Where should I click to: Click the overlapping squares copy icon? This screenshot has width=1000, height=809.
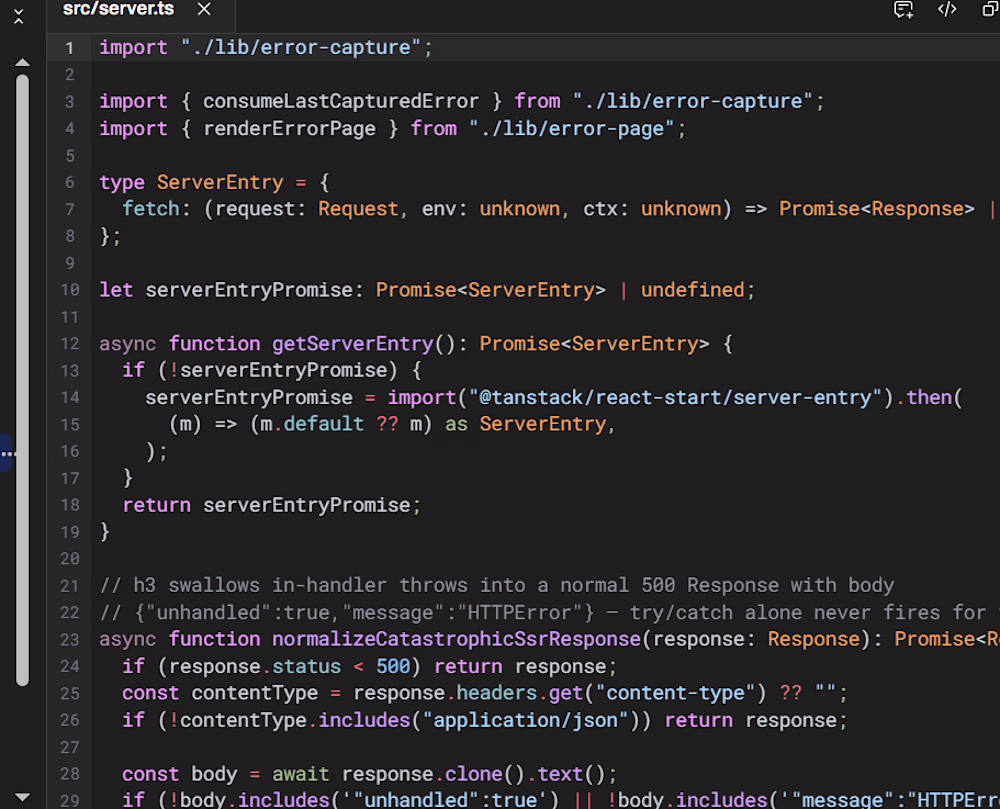point(991,9)
